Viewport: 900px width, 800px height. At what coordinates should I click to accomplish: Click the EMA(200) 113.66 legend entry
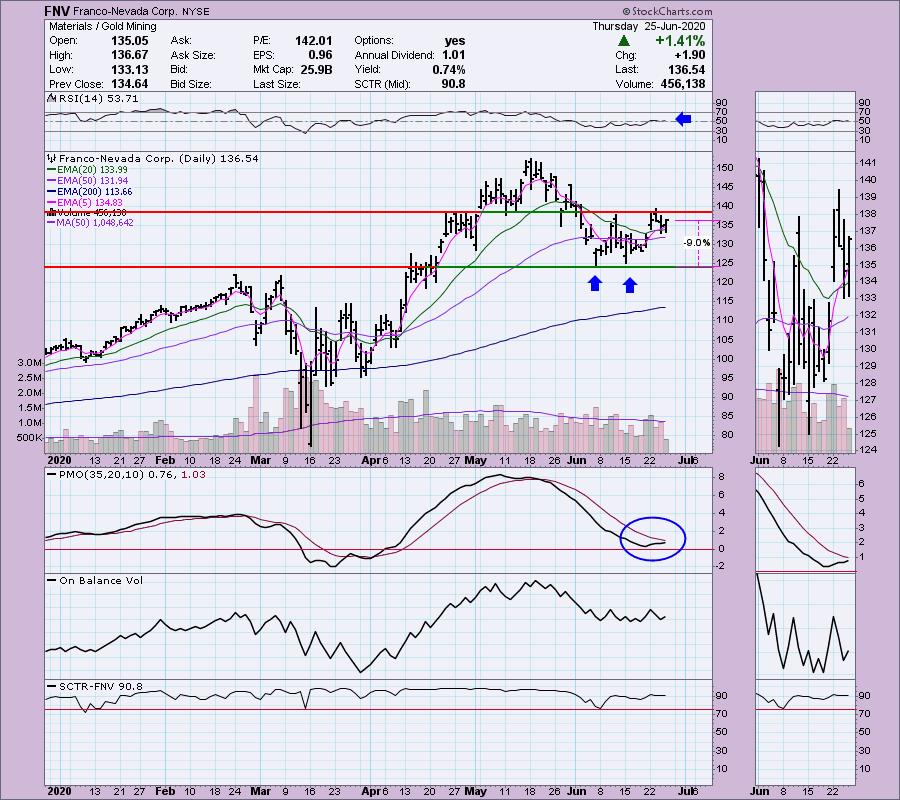[x=95, y=192]
